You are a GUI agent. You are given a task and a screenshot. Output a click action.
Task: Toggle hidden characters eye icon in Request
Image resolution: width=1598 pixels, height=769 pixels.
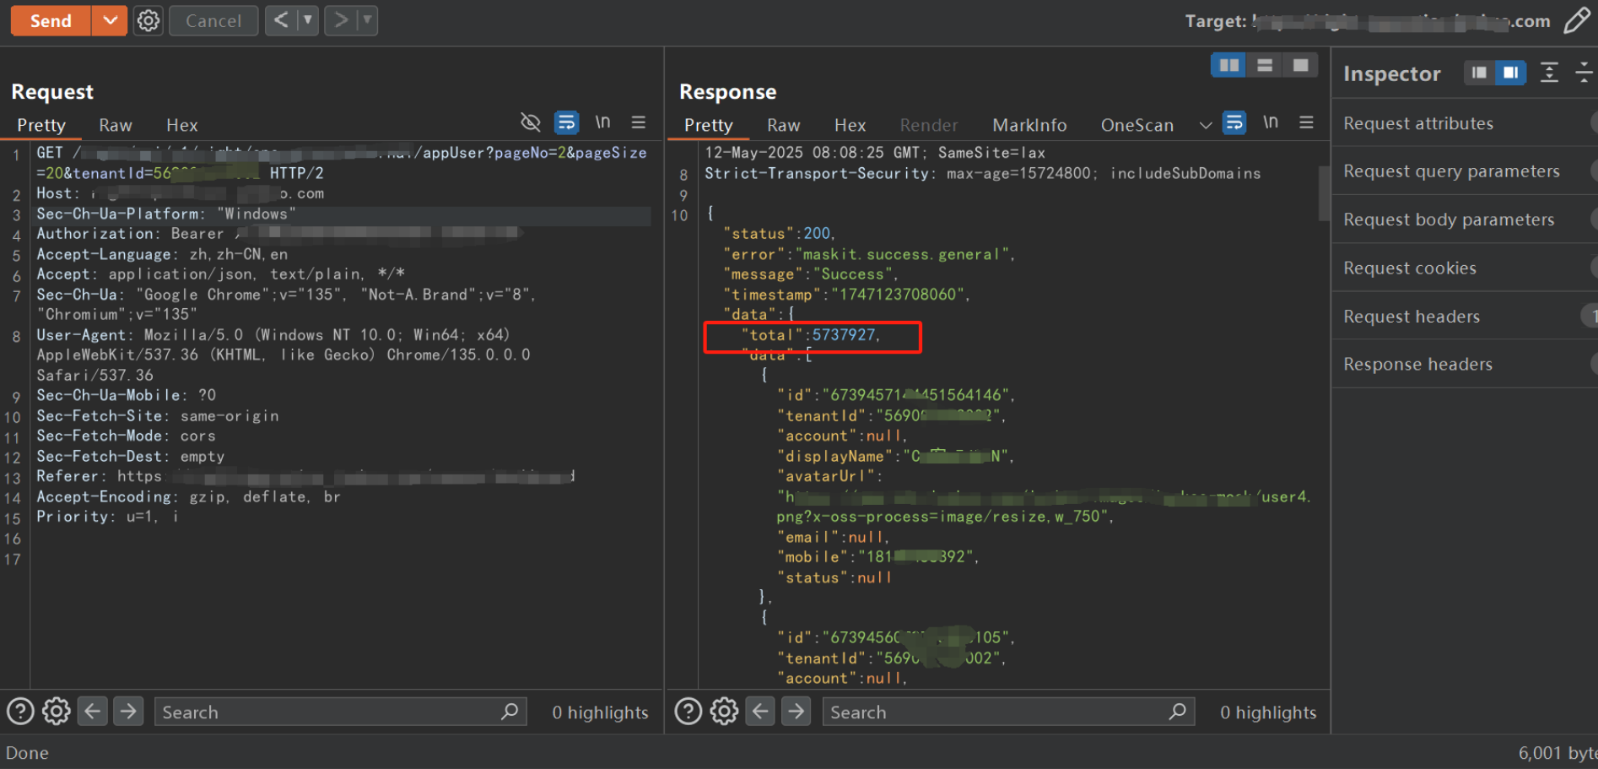click(531, 122)
